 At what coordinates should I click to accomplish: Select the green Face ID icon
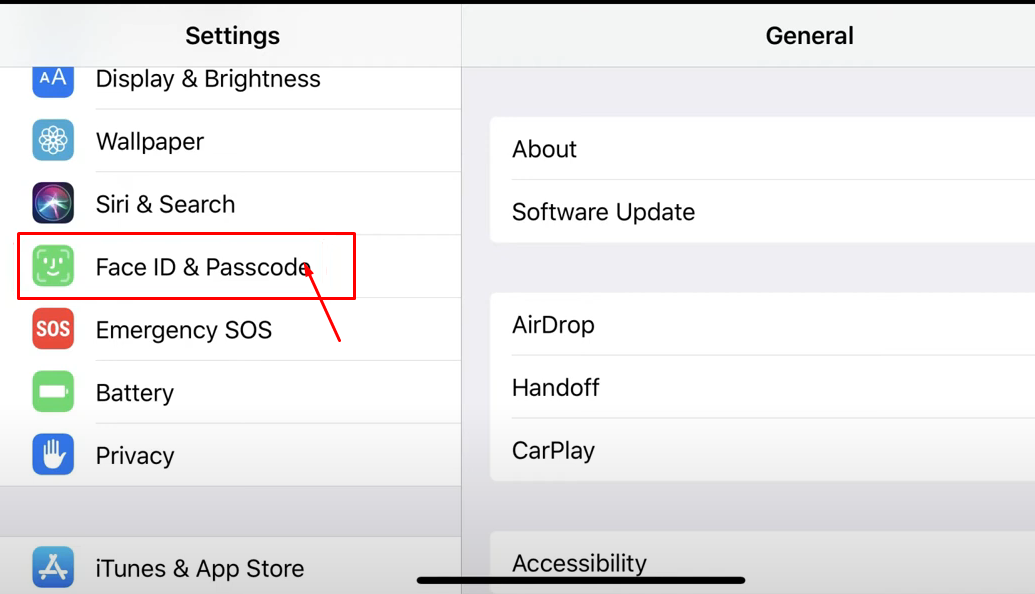53,266
